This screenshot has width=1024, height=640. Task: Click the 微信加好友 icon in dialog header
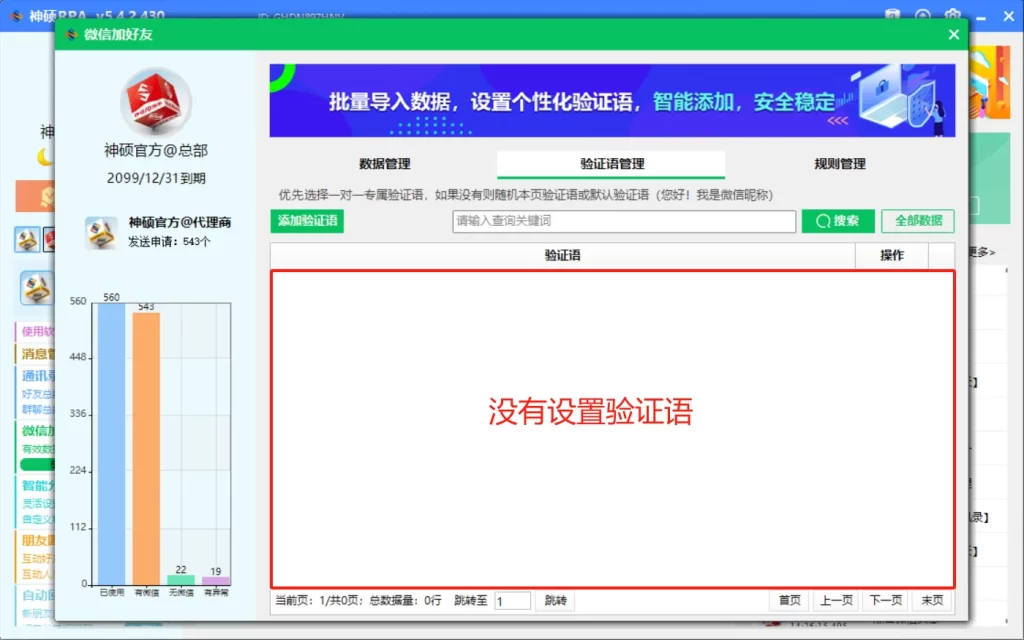point(71,33)
